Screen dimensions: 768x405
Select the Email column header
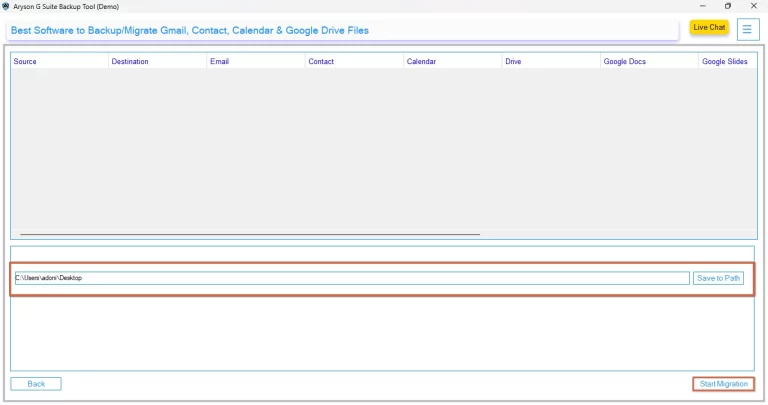click(x=256, y=61)
